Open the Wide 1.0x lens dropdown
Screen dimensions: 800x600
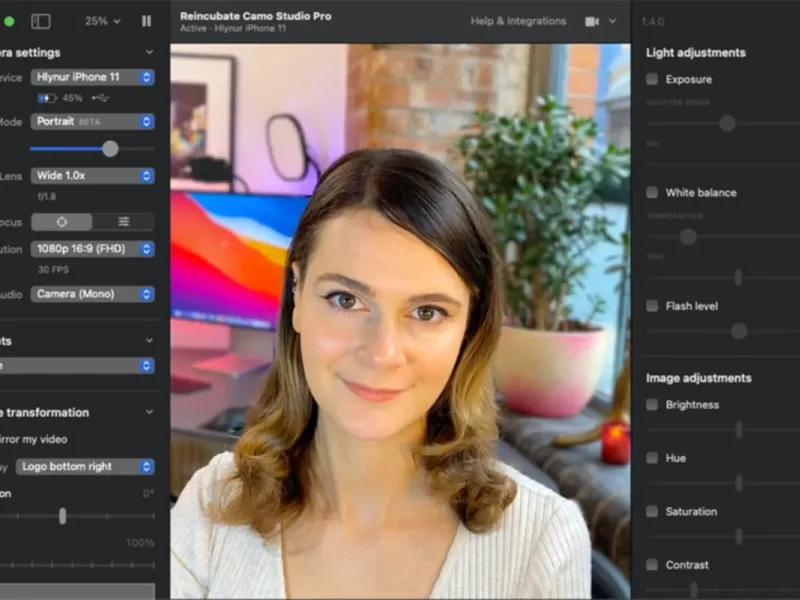pyautogui.click(x=92, y=176)
